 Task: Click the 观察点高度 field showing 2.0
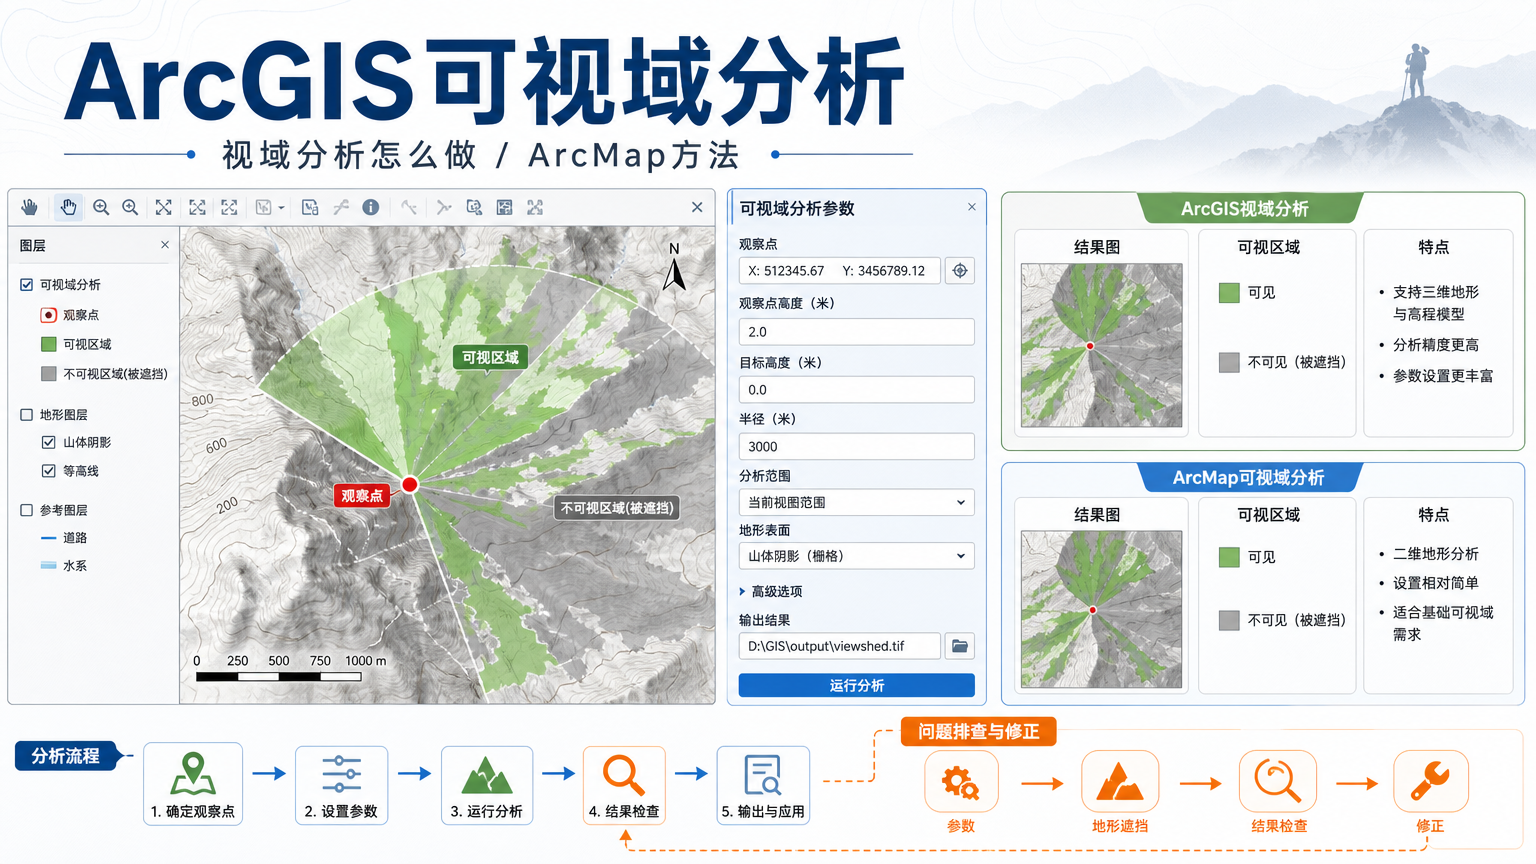coord(856,332)
